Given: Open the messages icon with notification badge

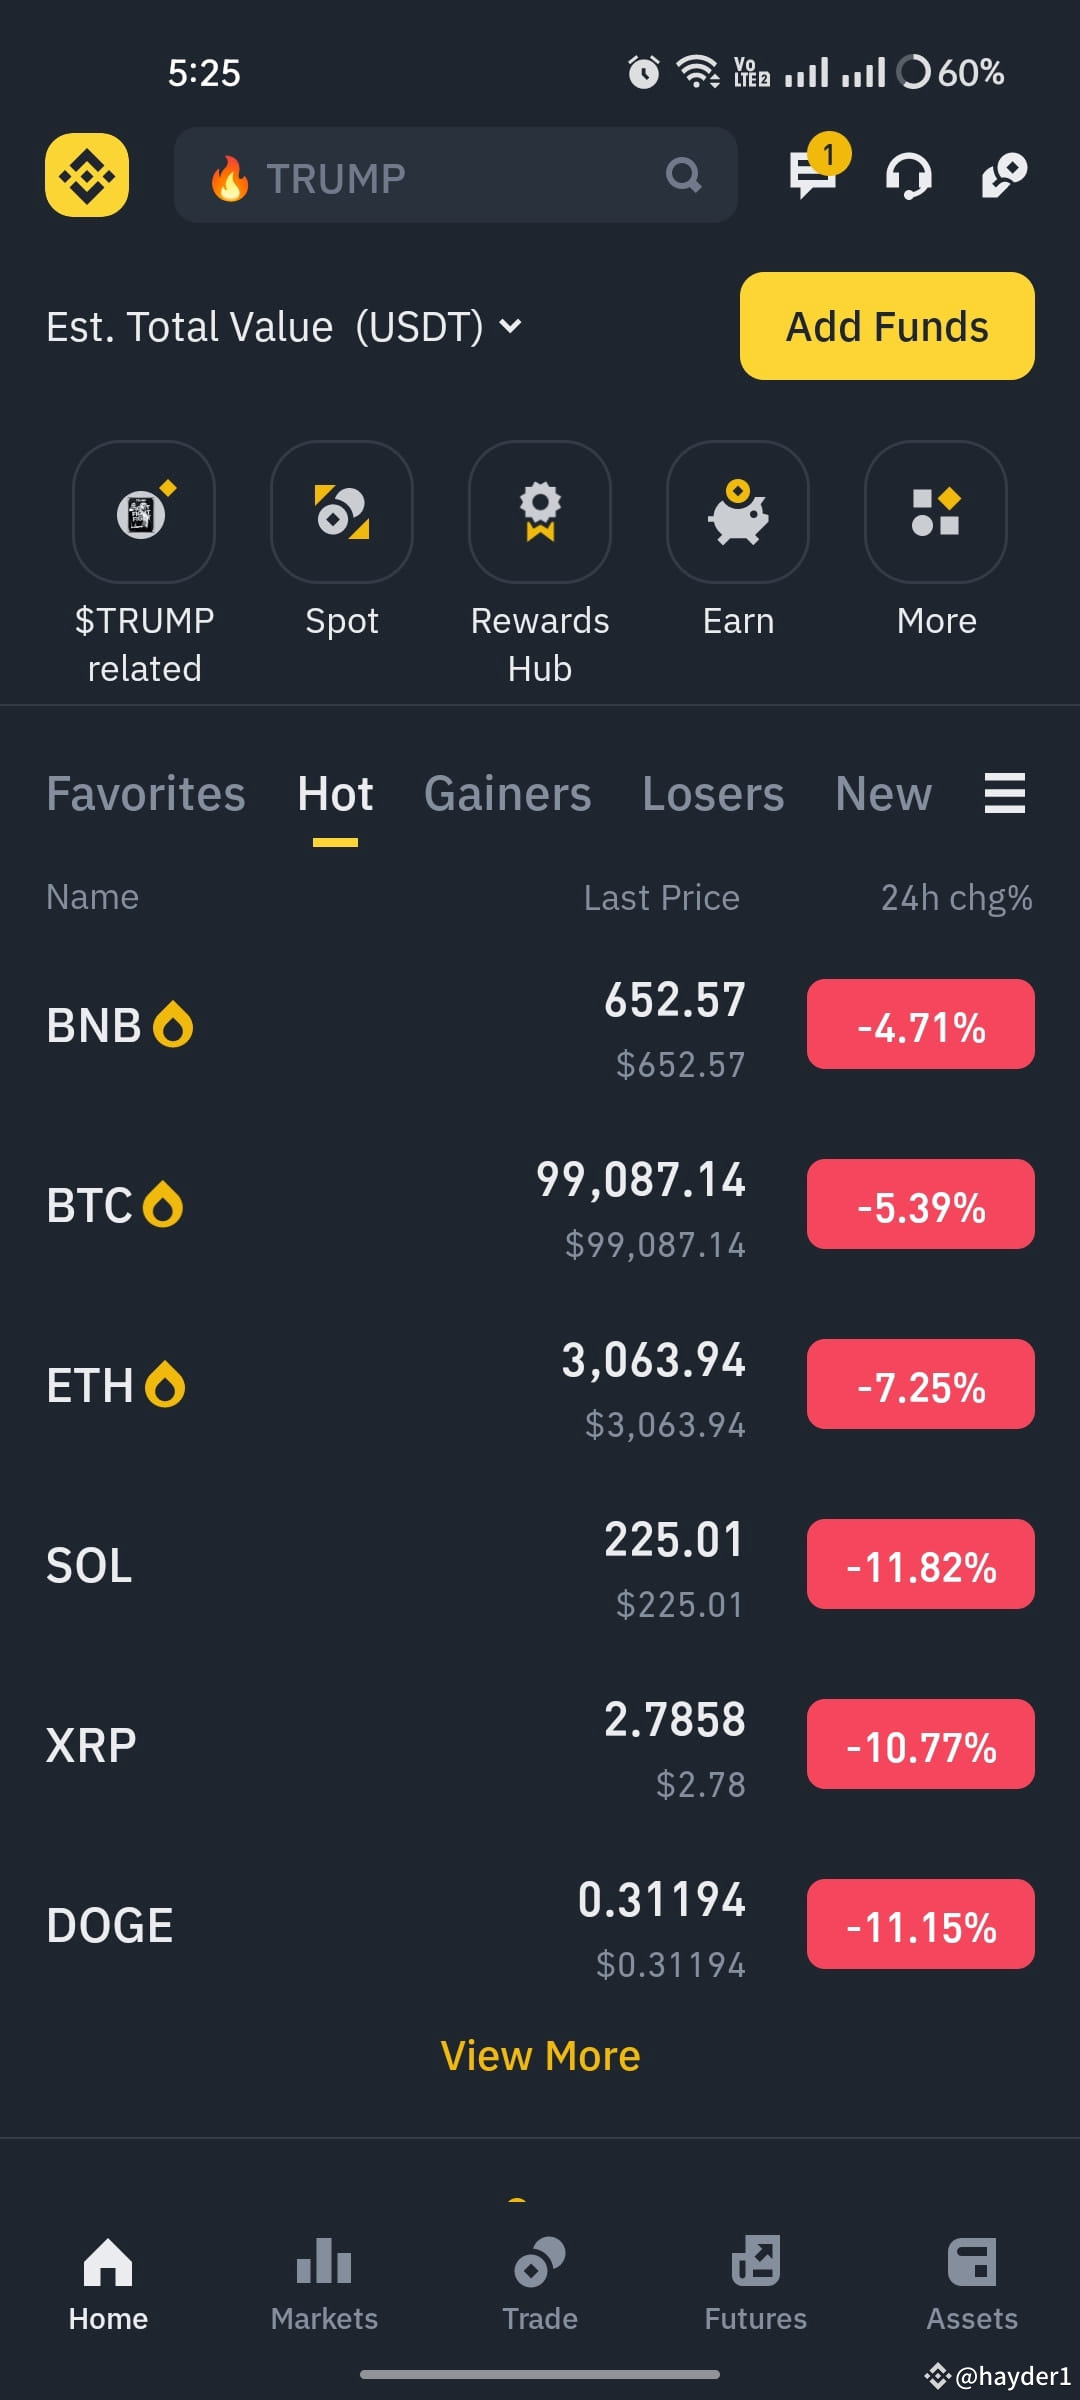Looking at the screenshot, I should pos(815,170).
